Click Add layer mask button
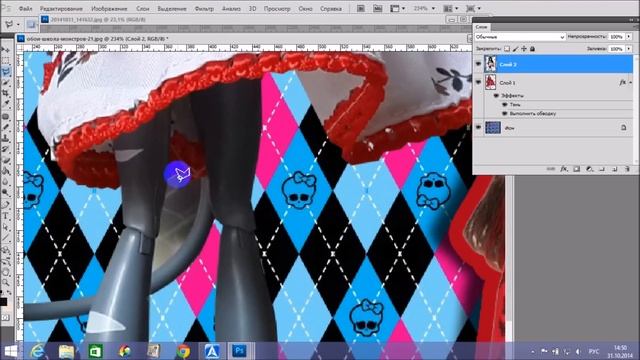The height and width of the screenshot is (360, 640). click(x=576, y=169)
